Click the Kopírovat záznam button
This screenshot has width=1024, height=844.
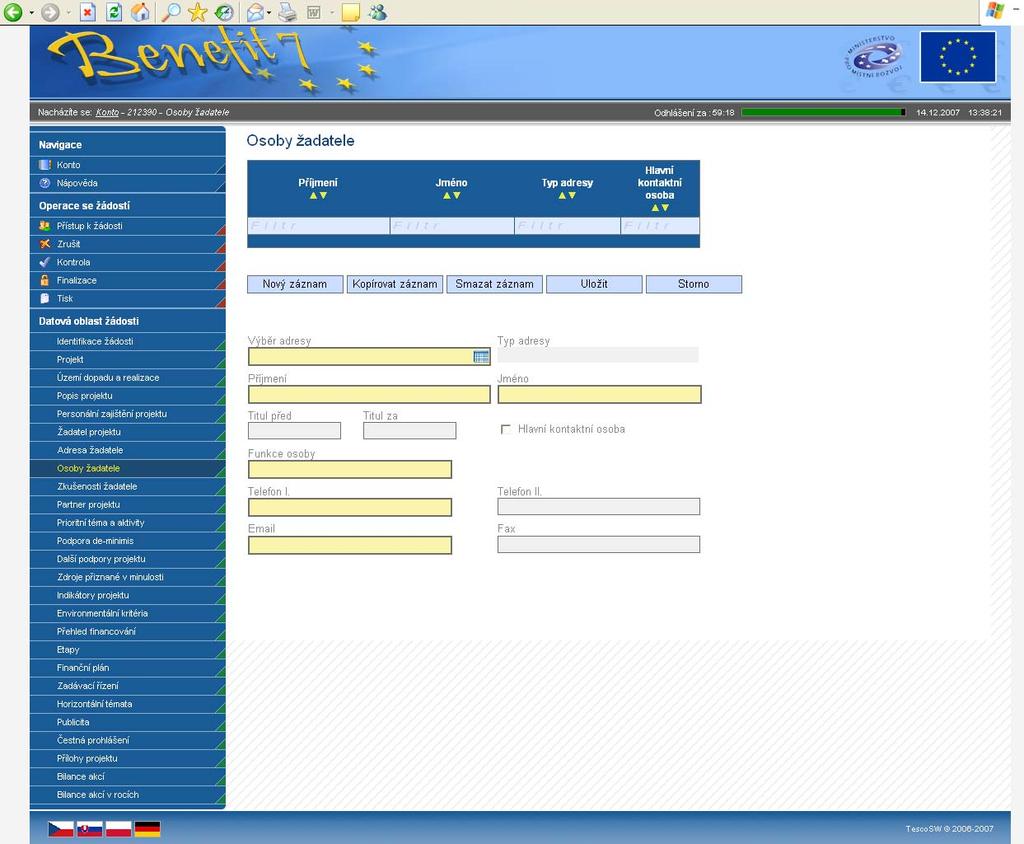point(395,284)
